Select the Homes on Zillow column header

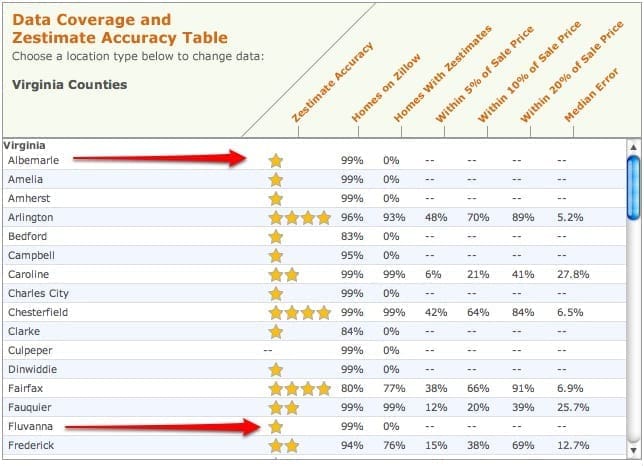pyautogui.click(x=386, y=87)
